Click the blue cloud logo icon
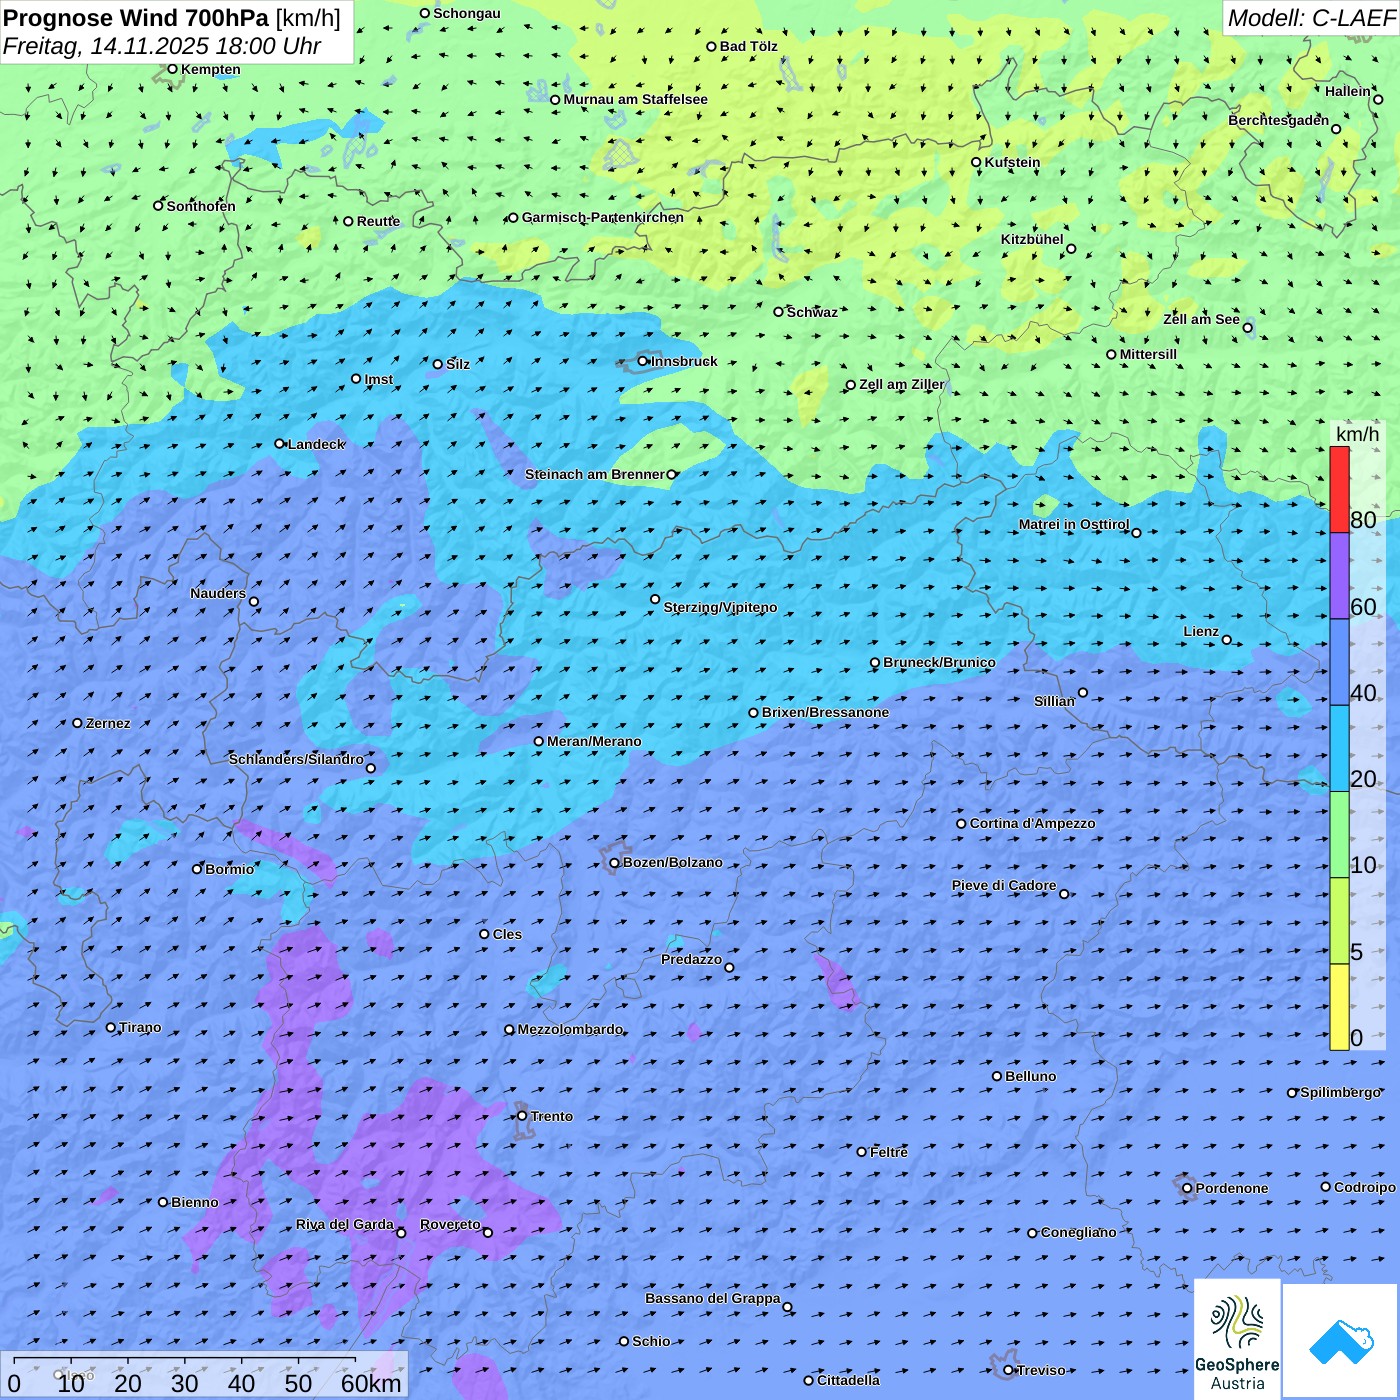The height and width of the screenshot is (1400, 1400). pos(1341,1341)
